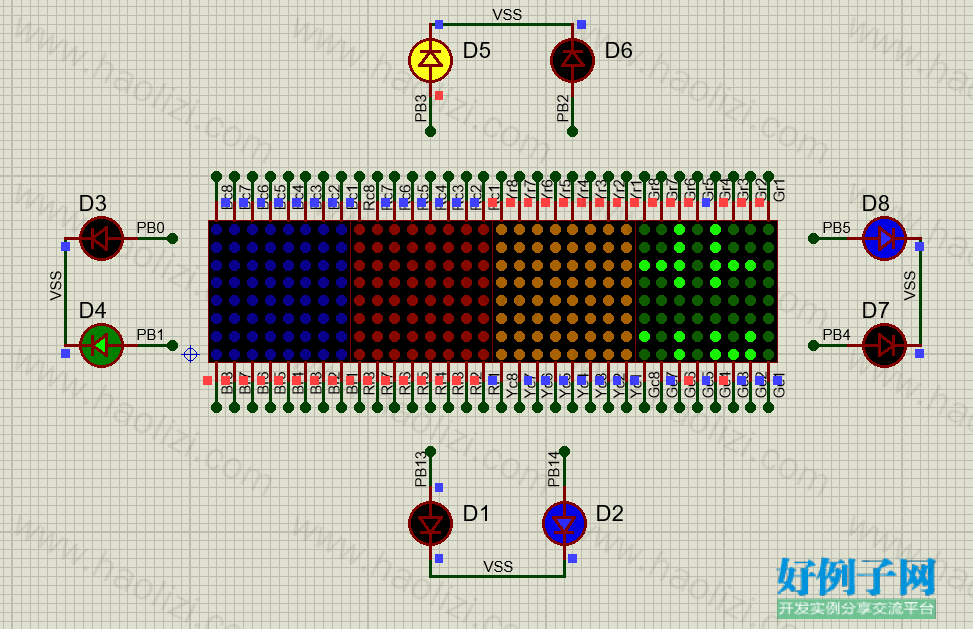Click the PB3 terminal label
This screenshot has height=629, width=973.
pos(421,108)
